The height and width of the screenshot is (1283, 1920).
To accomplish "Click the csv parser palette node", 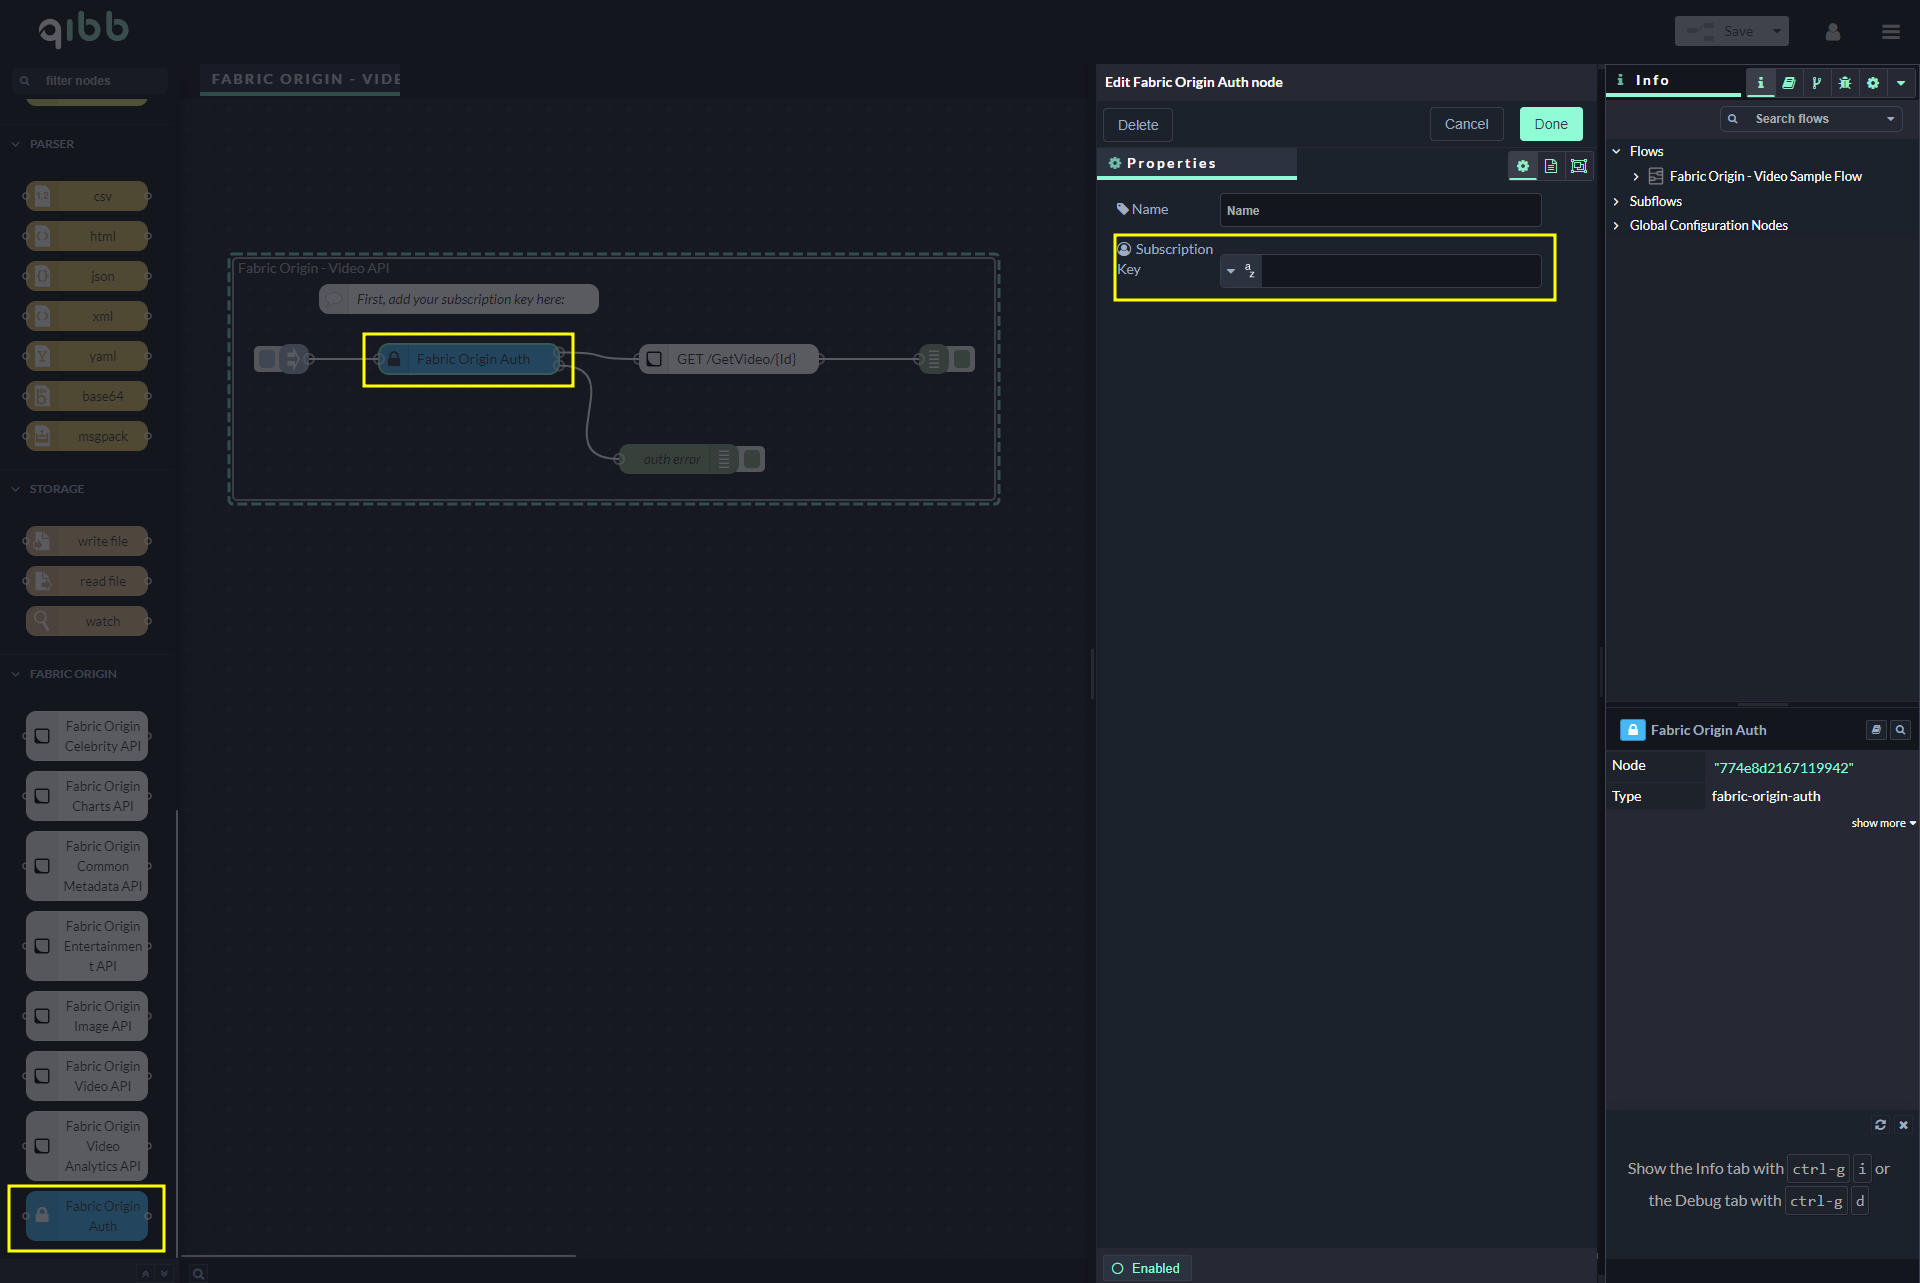I will click(87, 196).
